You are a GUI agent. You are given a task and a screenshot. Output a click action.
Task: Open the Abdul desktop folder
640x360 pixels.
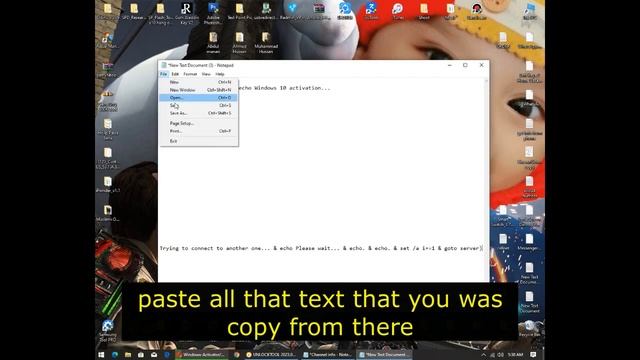[x=213, y=43]
